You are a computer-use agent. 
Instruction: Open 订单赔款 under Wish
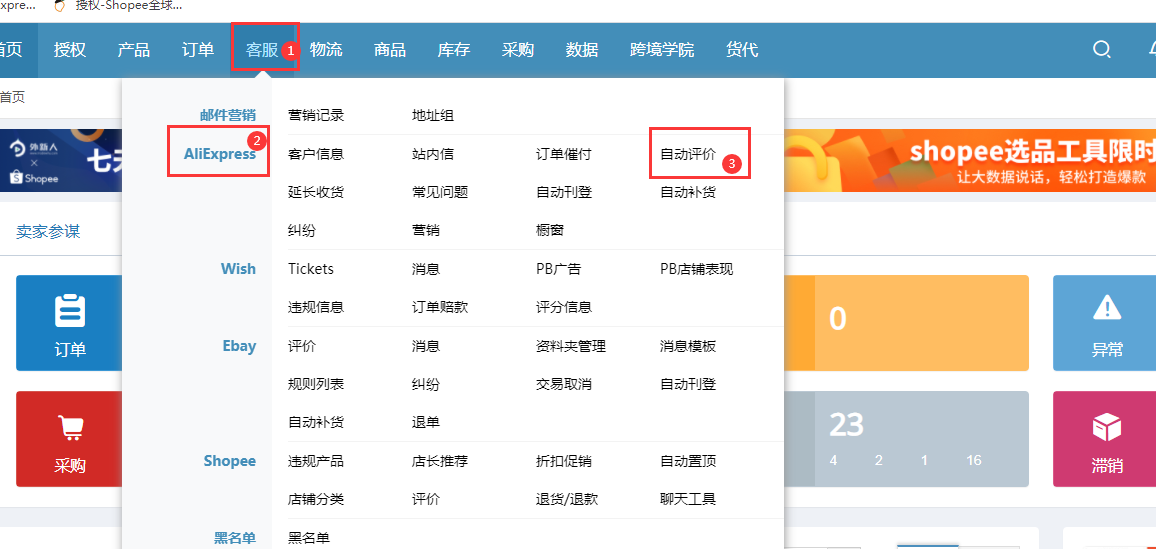[x=440, y=307]
